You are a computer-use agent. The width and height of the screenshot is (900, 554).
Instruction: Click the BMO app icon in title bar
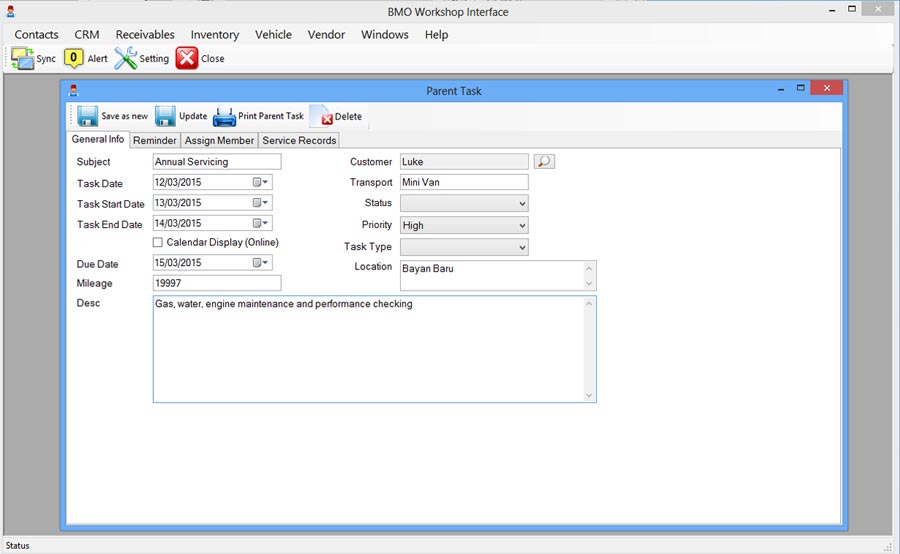click(10, 11)
